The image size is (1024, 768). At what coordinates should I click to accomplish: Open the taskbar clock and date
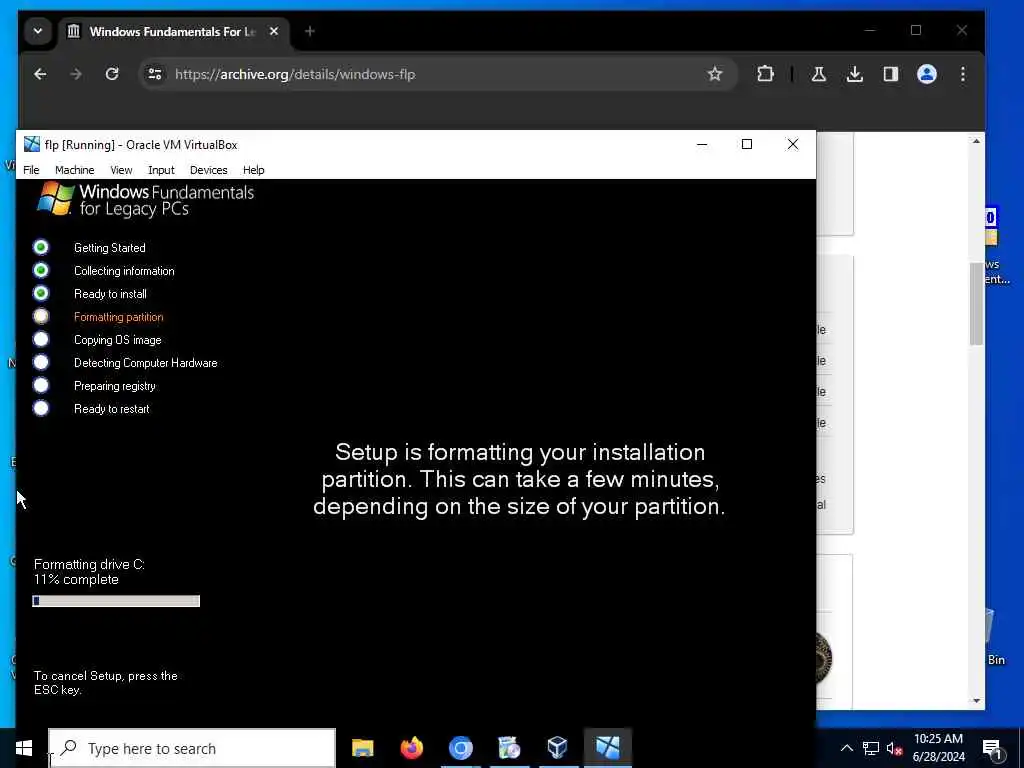click(x=938, y=748)
